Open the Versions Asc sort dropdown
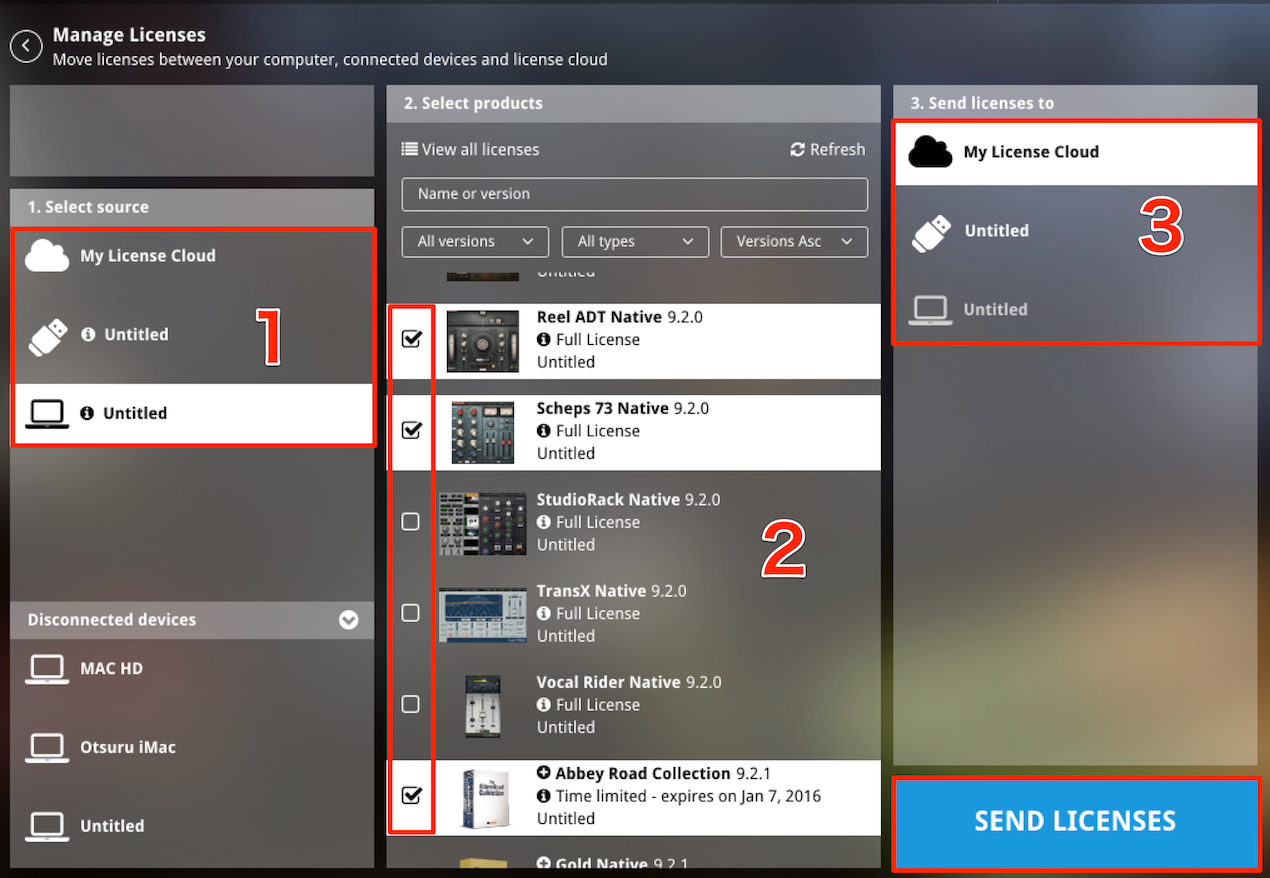1270x878 pixels. [x=794, y=241]
